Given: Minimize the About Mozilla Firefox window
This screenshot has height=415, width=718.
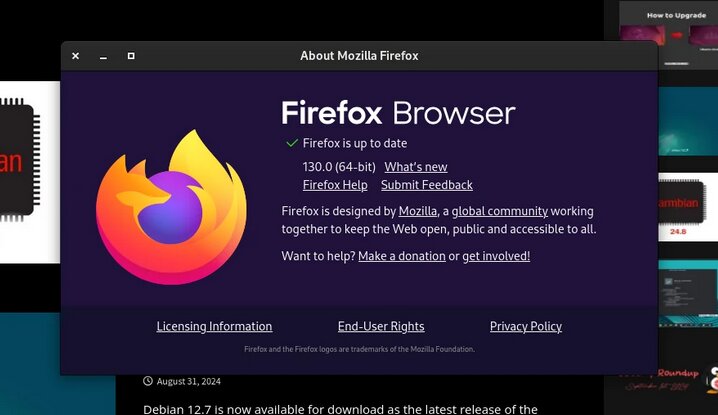Looking at the screenshot, I should pos(103,56).
